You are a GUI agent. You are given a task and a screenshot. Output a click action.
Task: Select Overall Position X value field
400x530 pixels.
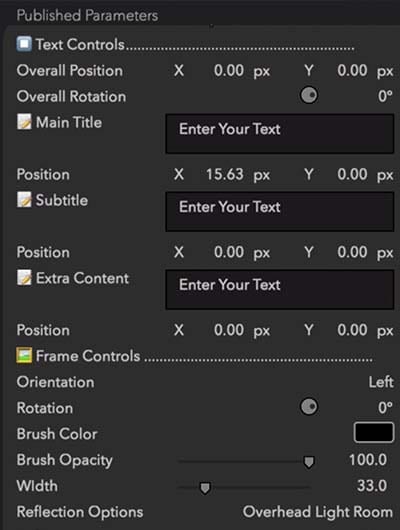[x=229, y=71]
